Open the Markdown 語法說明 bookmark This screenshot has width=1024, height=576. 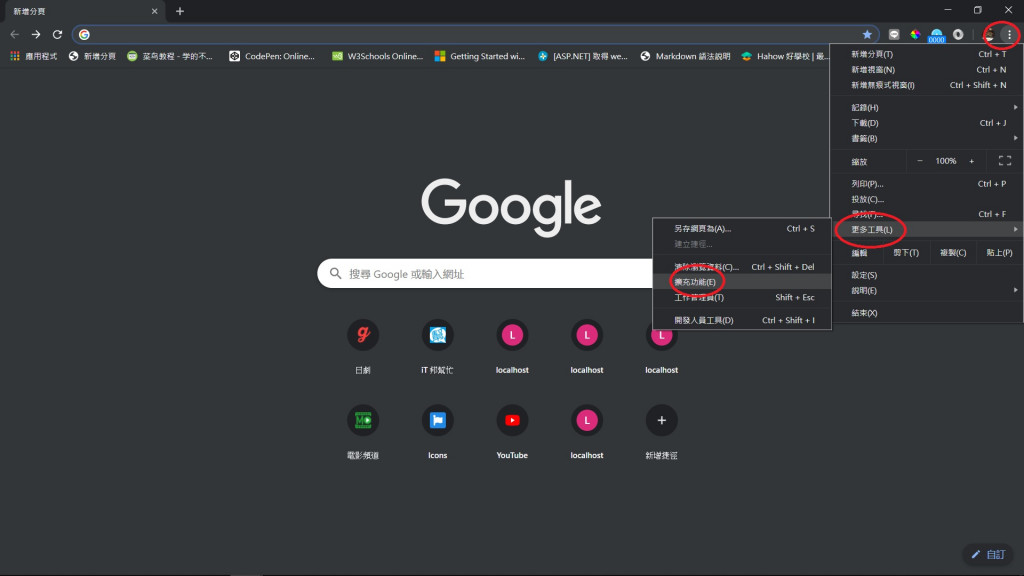pos(685,56)
